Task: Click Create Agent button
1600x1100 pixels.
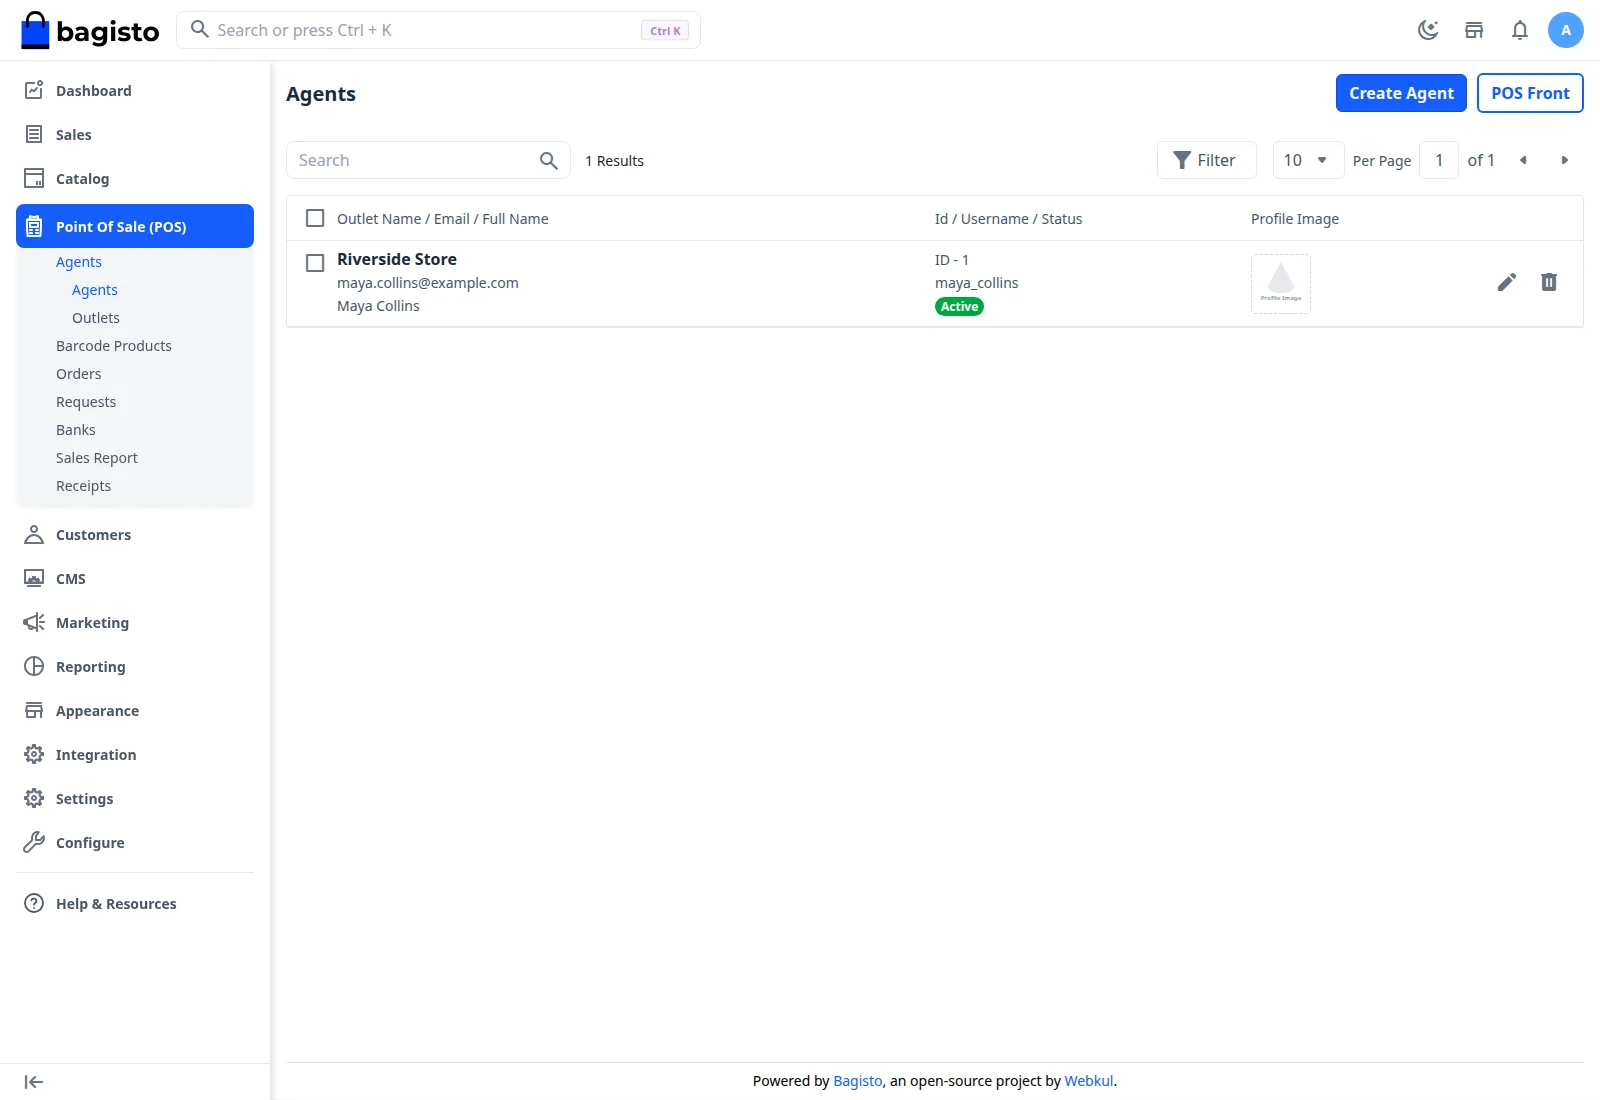Action: point(1401,93)
